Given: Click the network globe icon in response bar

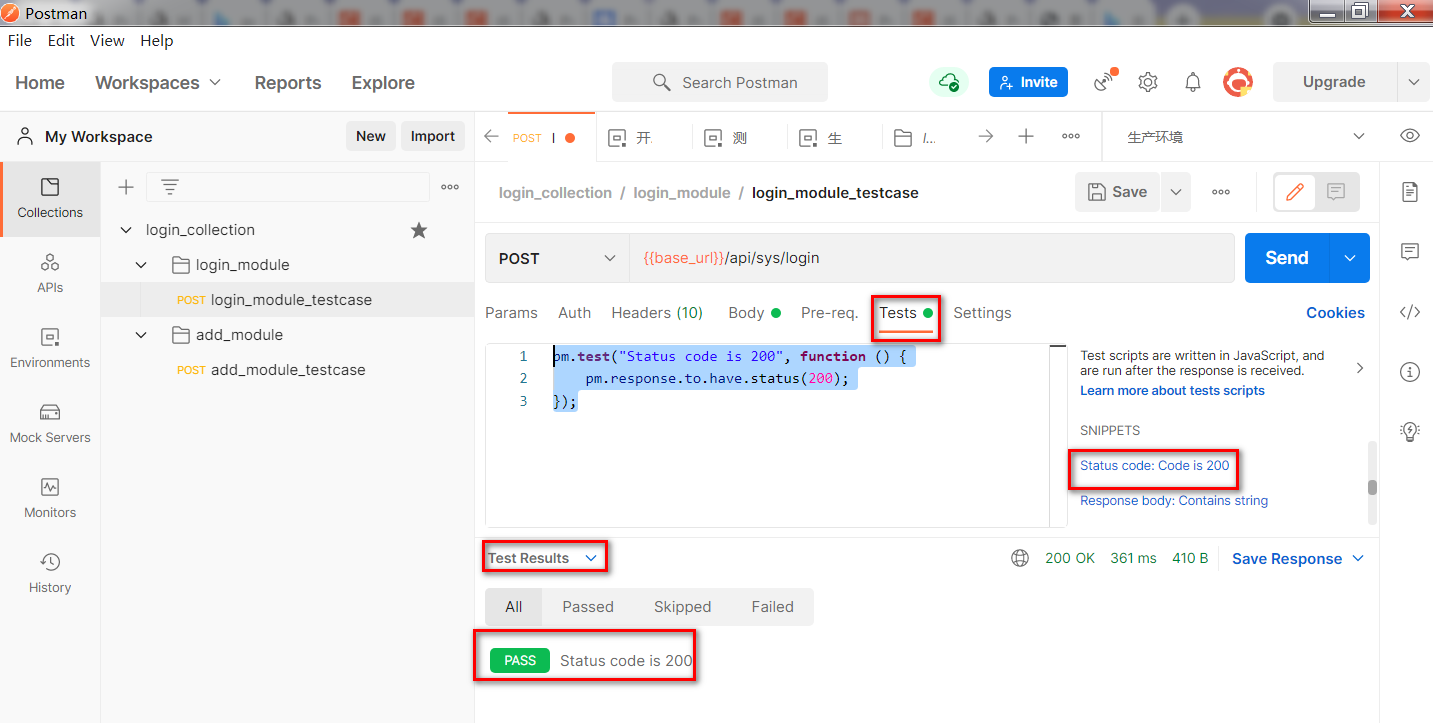Looking at the screenshot, I should click(x=1020, y=558).
